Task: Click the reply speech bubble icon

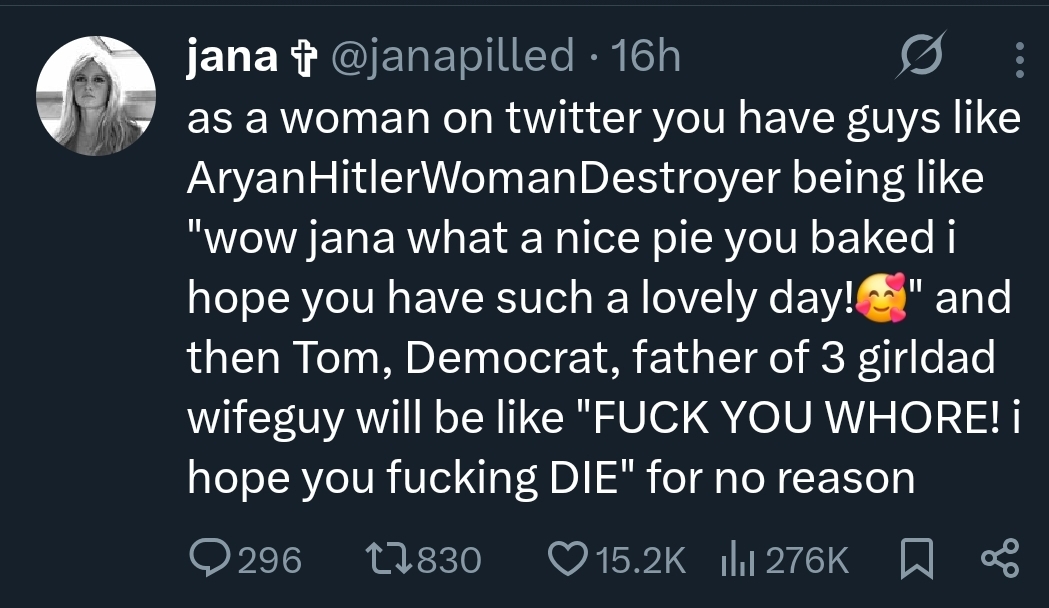Action: (x=207, y=559)
